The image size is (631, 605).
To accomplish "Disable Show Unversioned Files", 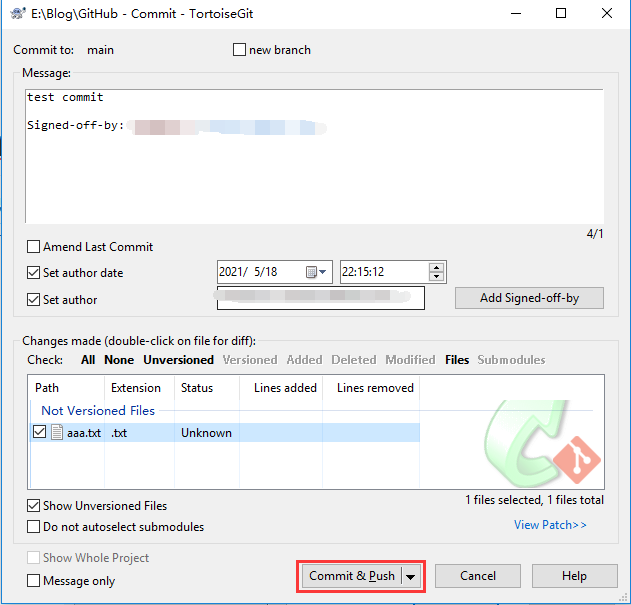I will pos(34,506).
